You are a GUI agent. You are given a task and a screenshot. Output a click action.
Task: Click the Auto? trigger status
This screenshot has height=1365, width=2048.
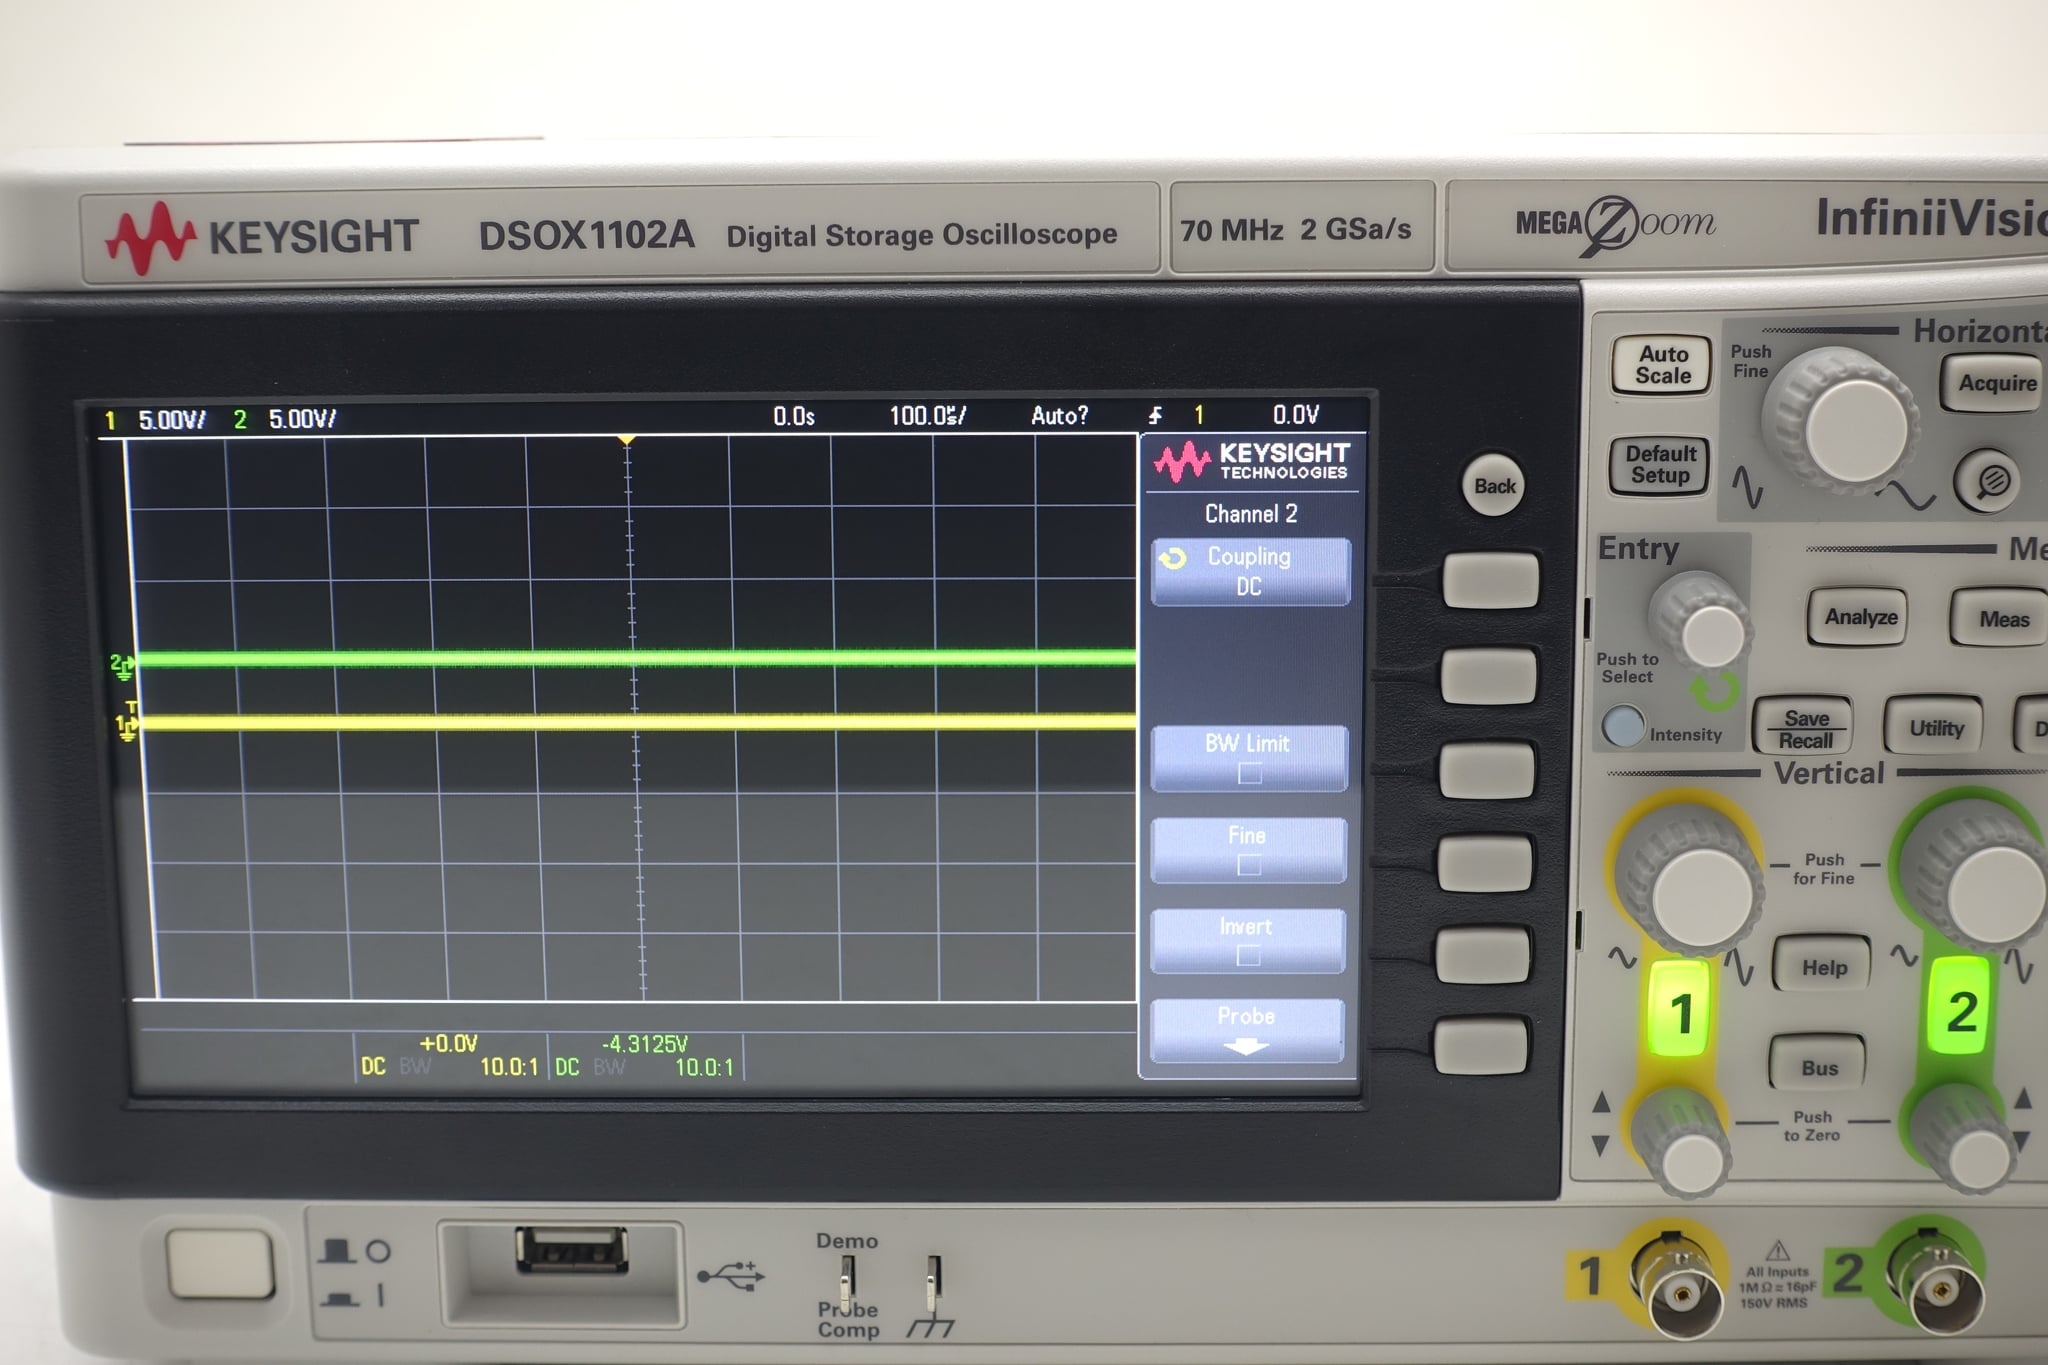click(x=1060, y=415)
